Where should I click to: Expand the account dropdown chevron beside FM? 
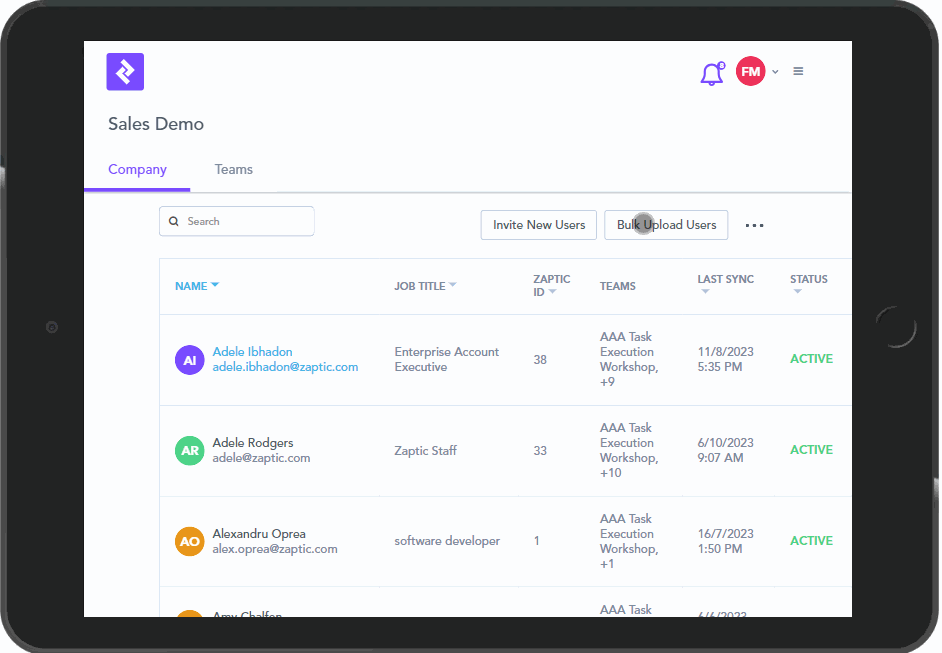tap(775, 72)
